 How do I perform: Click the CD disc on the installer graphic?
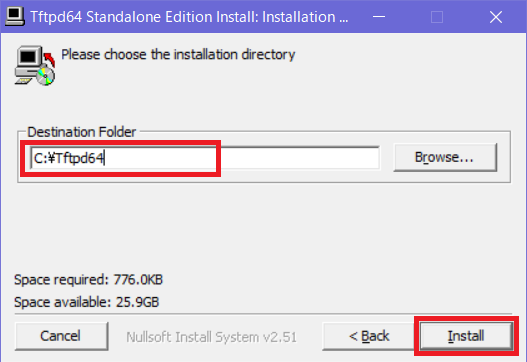(x=46, y=76)
